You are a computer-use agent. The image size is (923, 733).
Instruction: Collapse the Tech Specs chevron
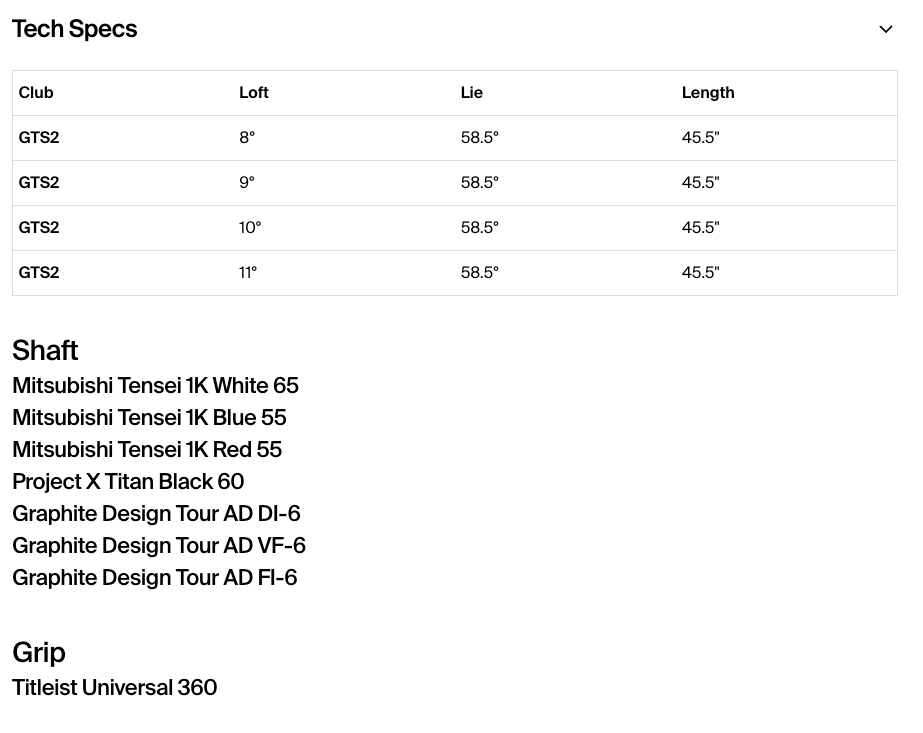point(885,29)
